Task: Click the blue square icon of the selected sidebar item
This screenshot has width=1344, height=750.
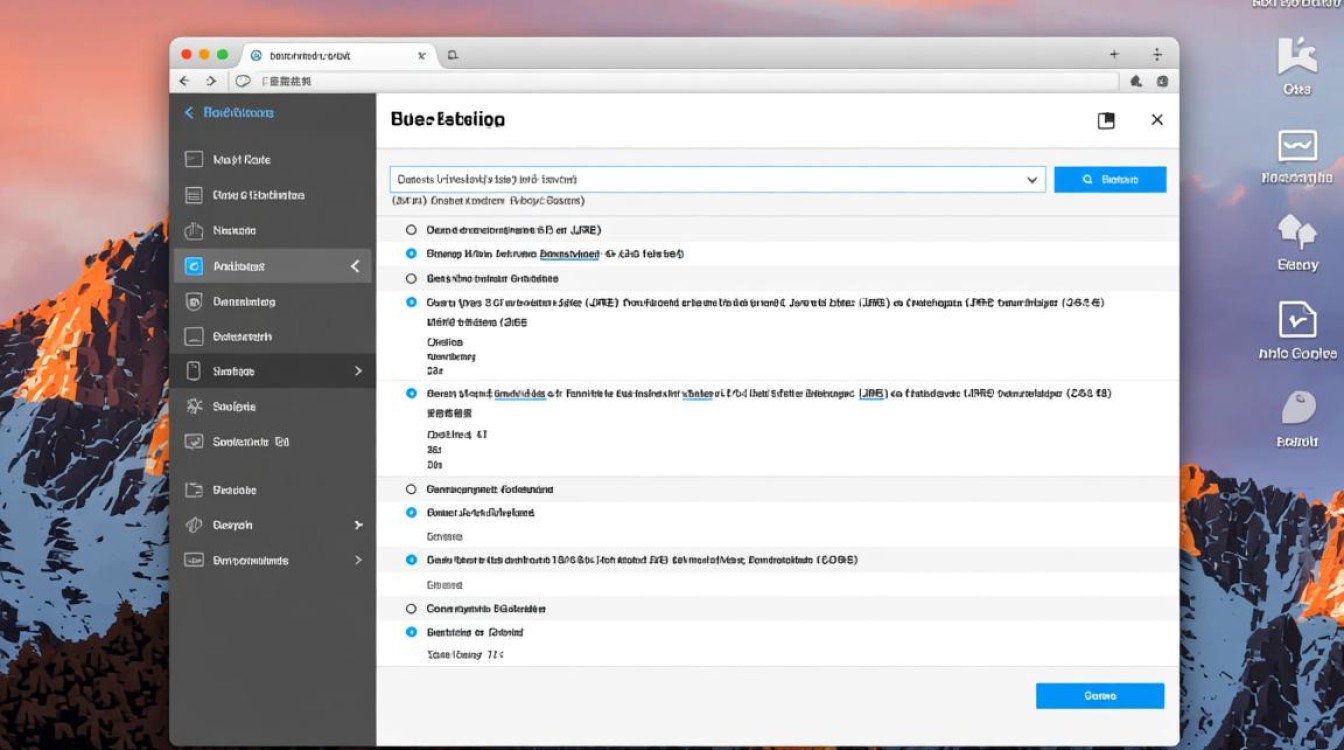Action: 194,266
